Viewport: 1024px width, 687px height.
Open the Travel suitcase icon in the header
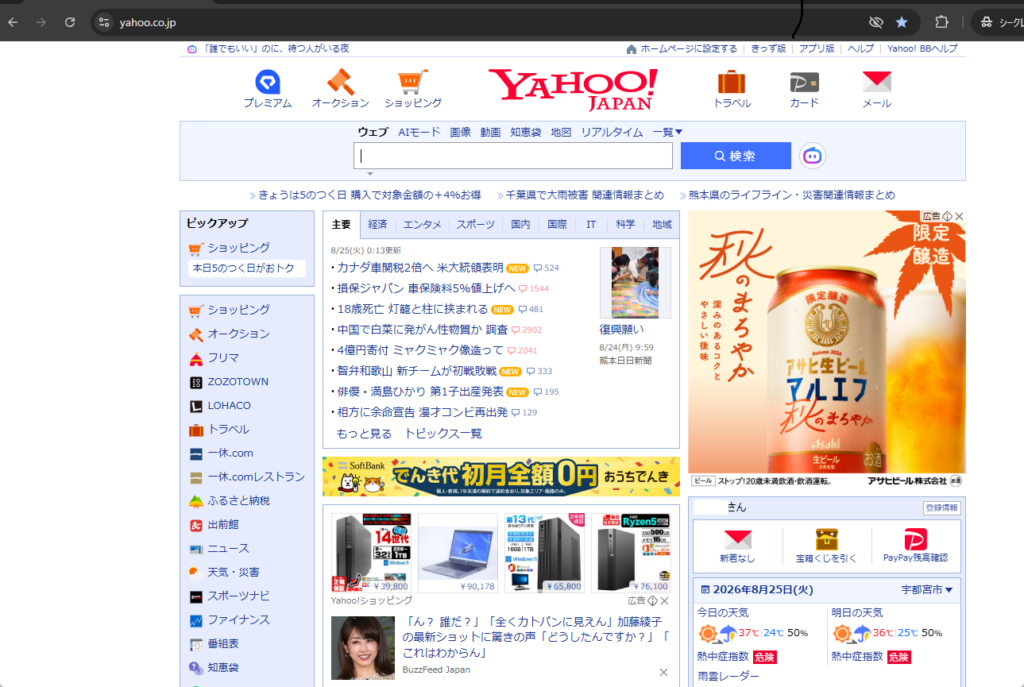pyautogui.click(x=731, y=82)
